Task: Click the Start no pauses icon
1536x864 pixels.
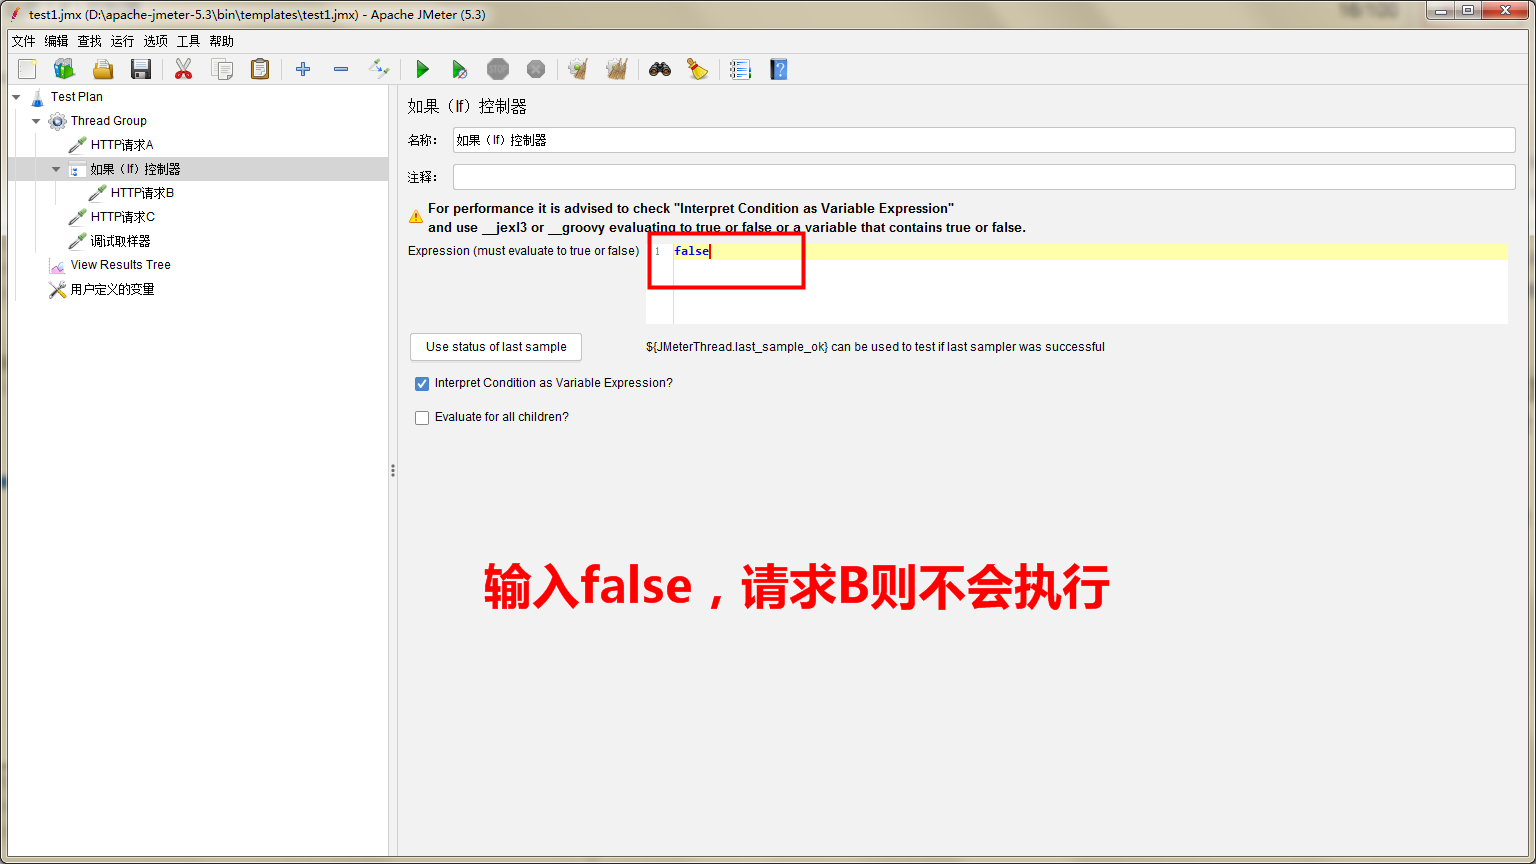Action: 460,69
